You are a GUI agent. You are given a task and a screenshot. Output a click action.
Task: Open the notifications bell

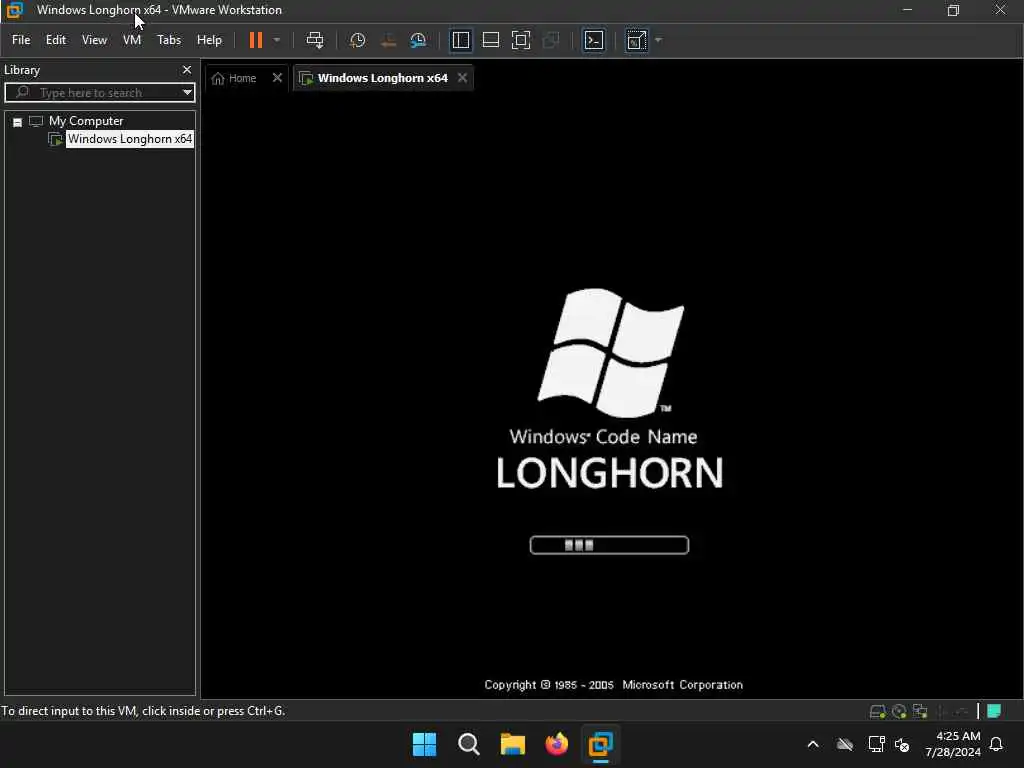tap(996, 744)
